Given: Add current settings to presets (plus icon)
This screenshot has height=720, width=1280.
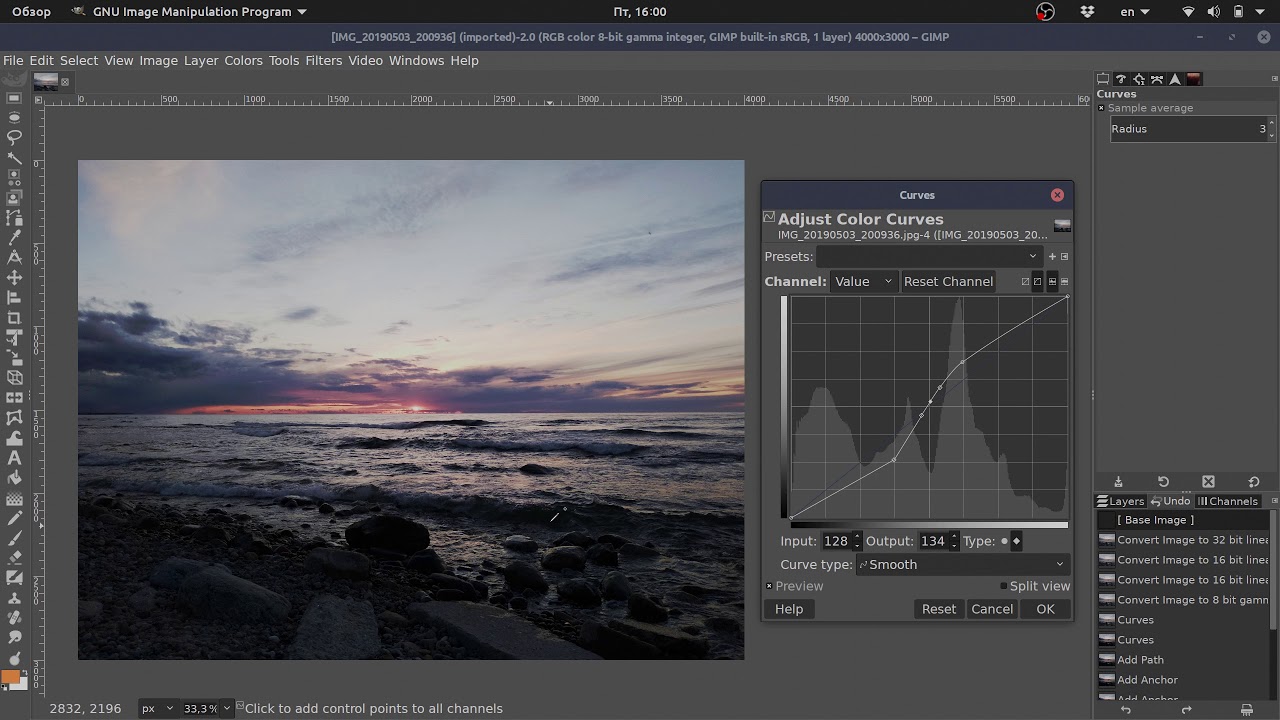Looking at the screenshot, I should 1052,257.
